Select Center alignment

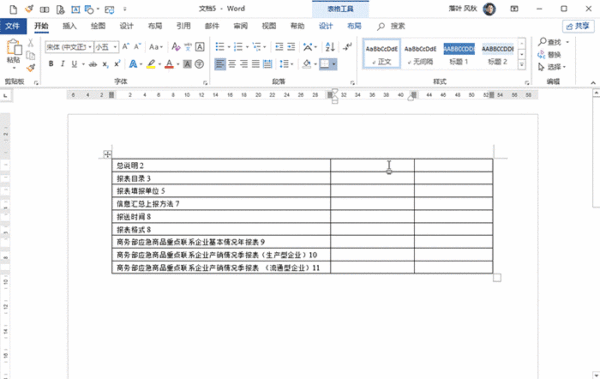point(232,64)
